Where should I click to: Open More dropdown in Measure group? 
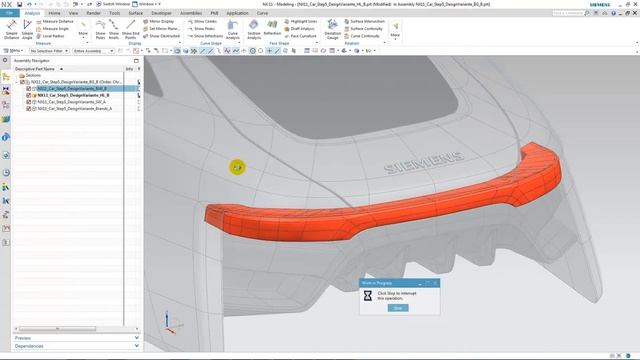[x=83, y=30]
